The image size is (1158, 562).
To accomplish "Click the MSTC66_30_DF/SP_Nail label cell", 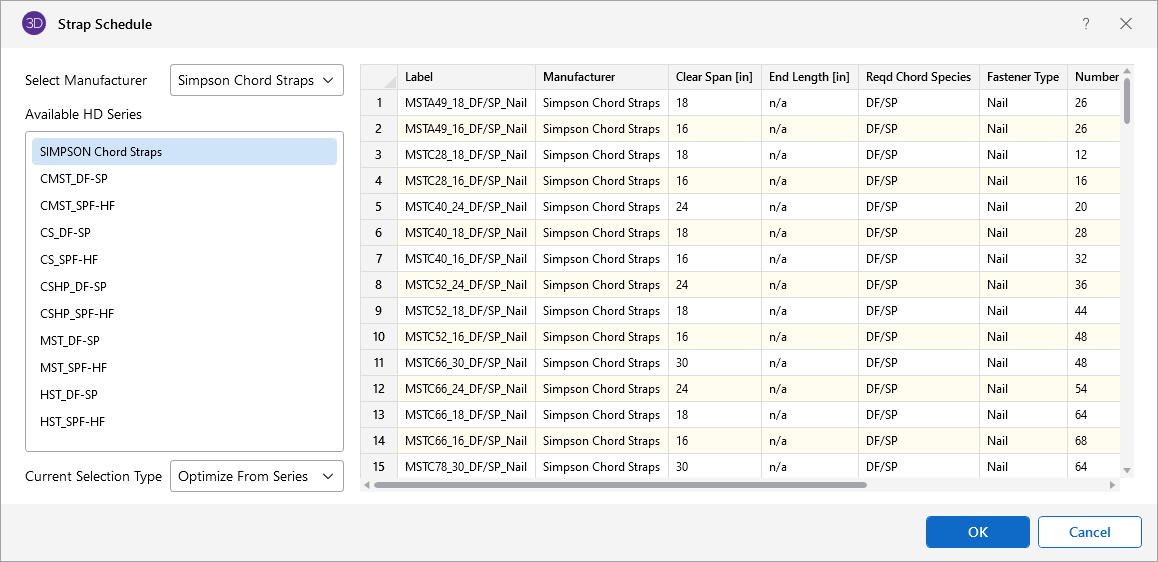I will [466, 363].
